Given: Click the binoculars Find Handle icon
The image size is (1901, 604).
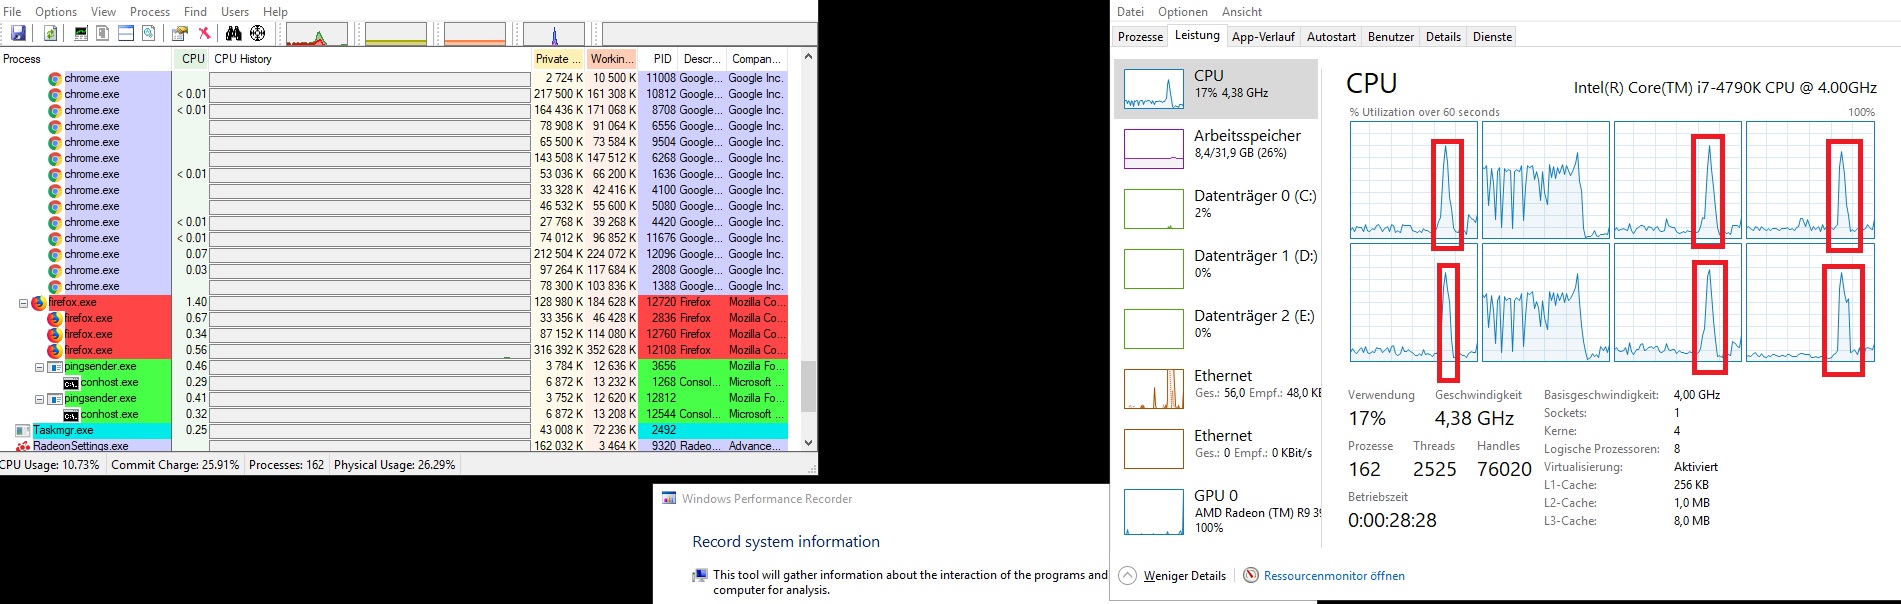Looking at the screenshot, I should tap(233, 33).
